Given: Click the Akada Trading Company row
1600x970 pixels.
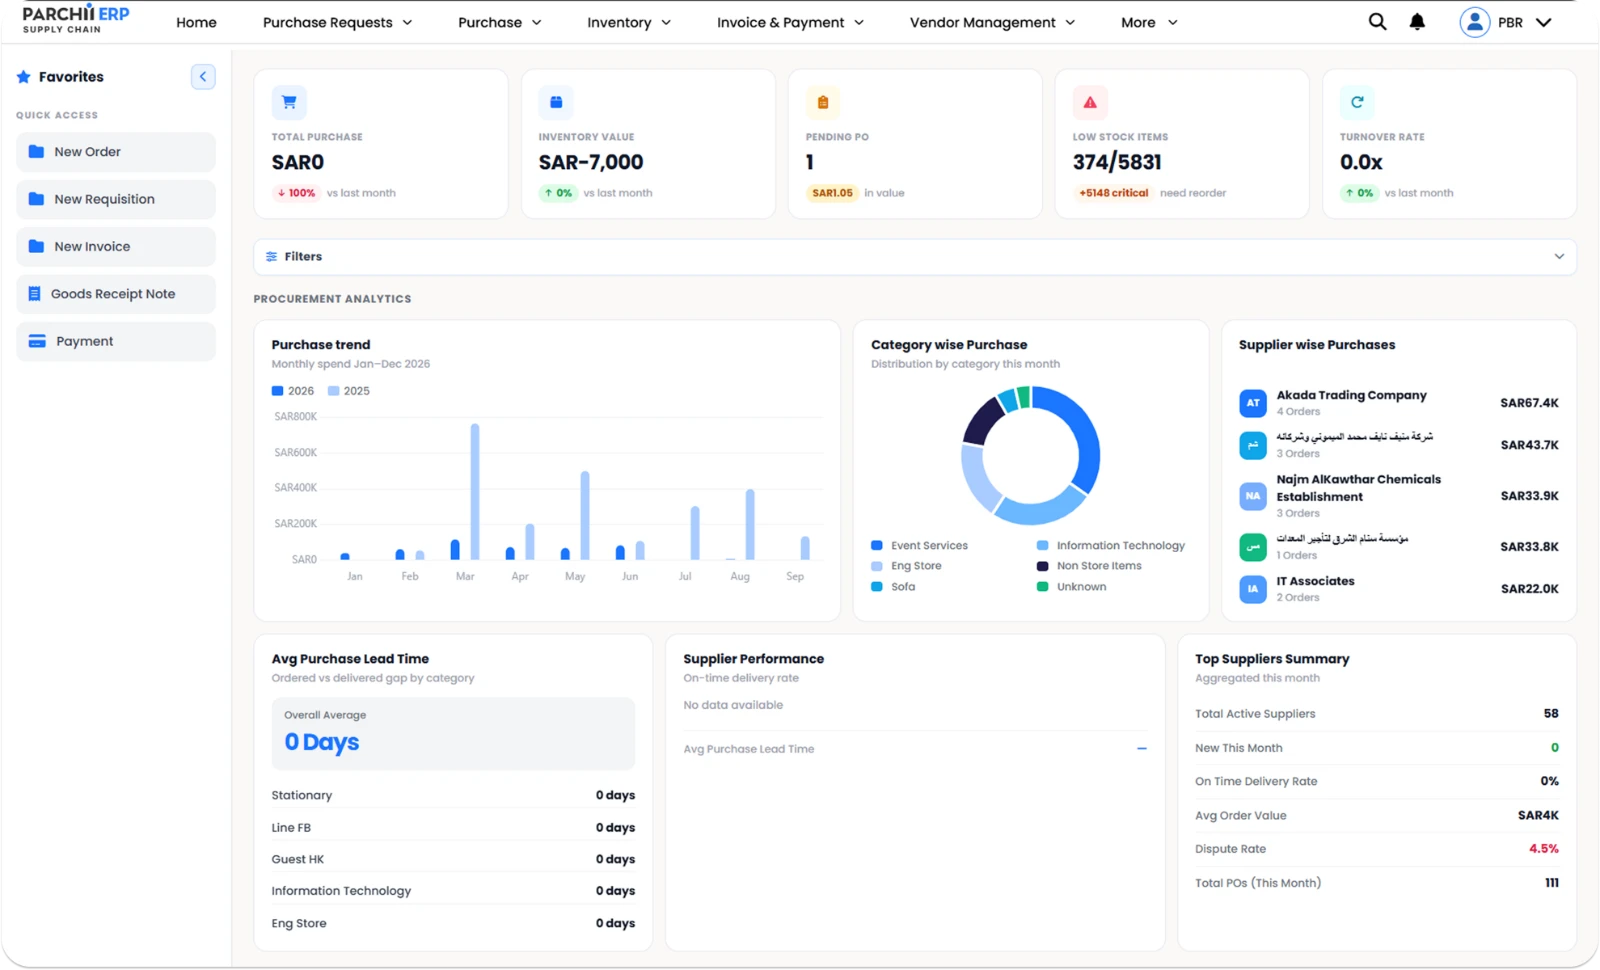Looking at the screenshot, I should pos(1399,403).
